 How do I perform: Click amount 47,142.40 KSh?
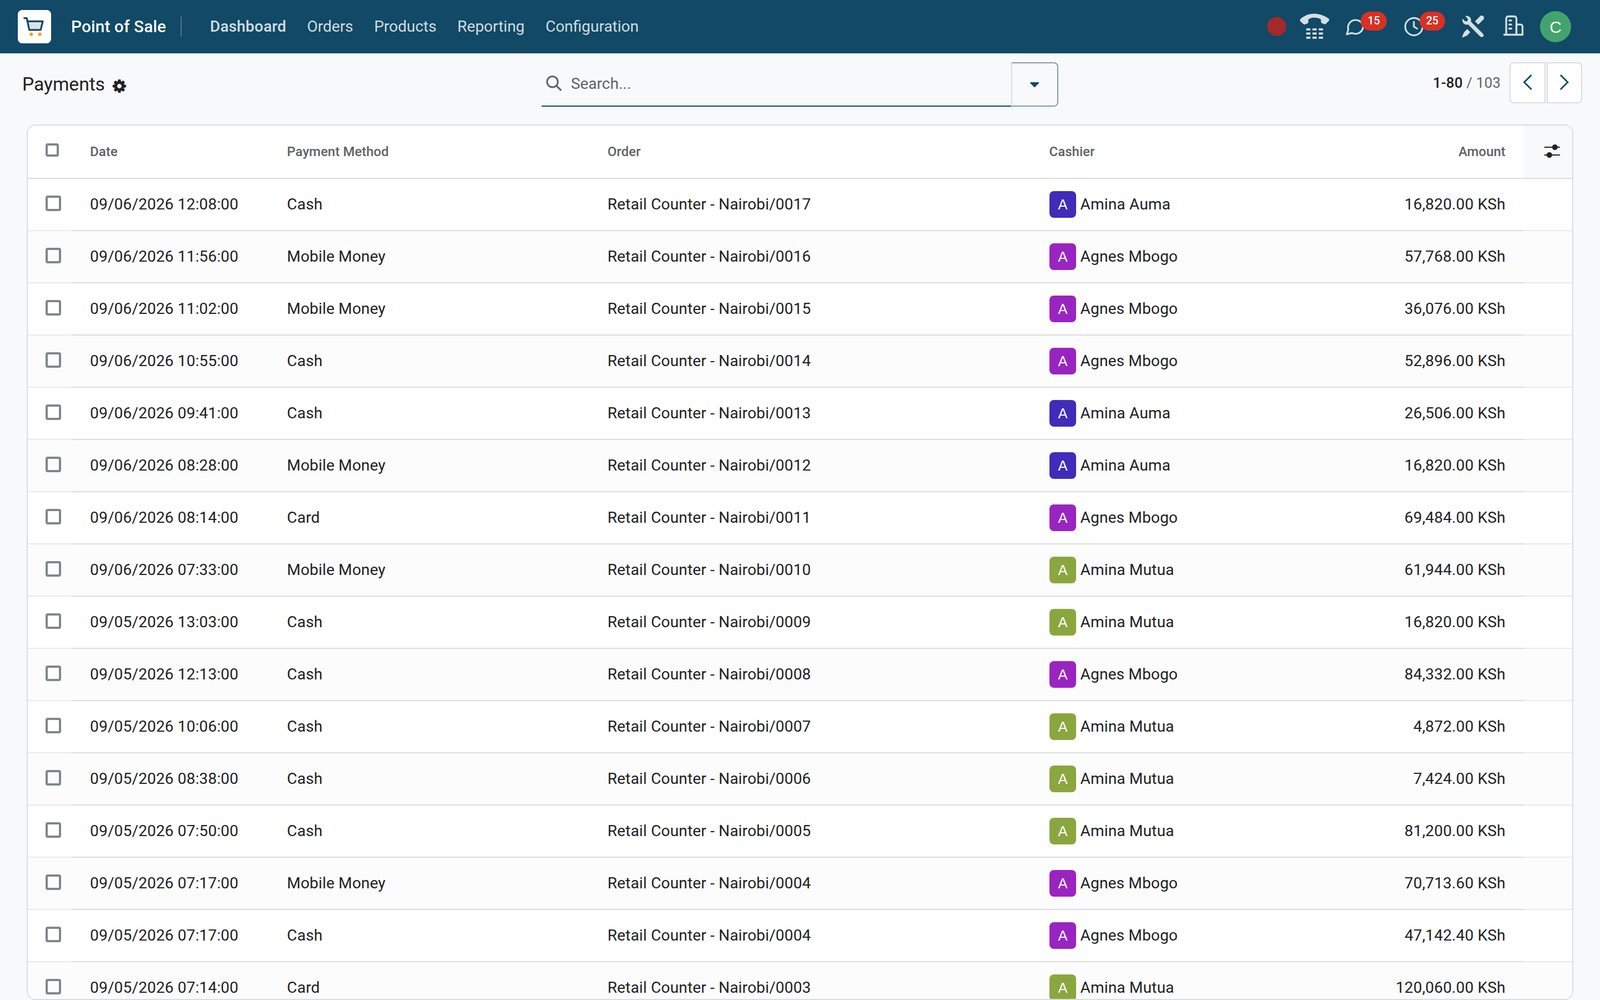pos(1454,936)
